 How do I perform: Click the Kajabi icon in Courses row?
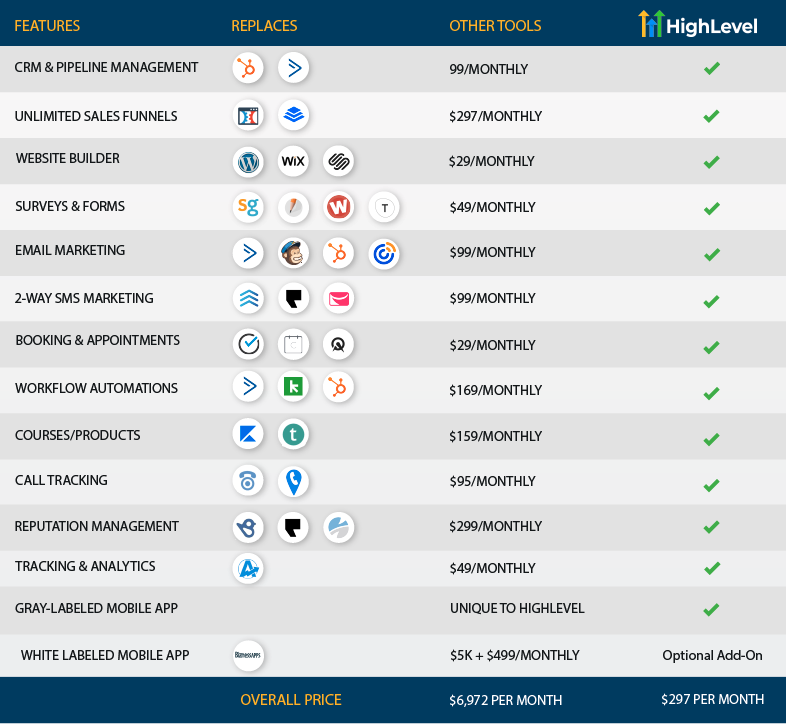(x=248, y=434)
